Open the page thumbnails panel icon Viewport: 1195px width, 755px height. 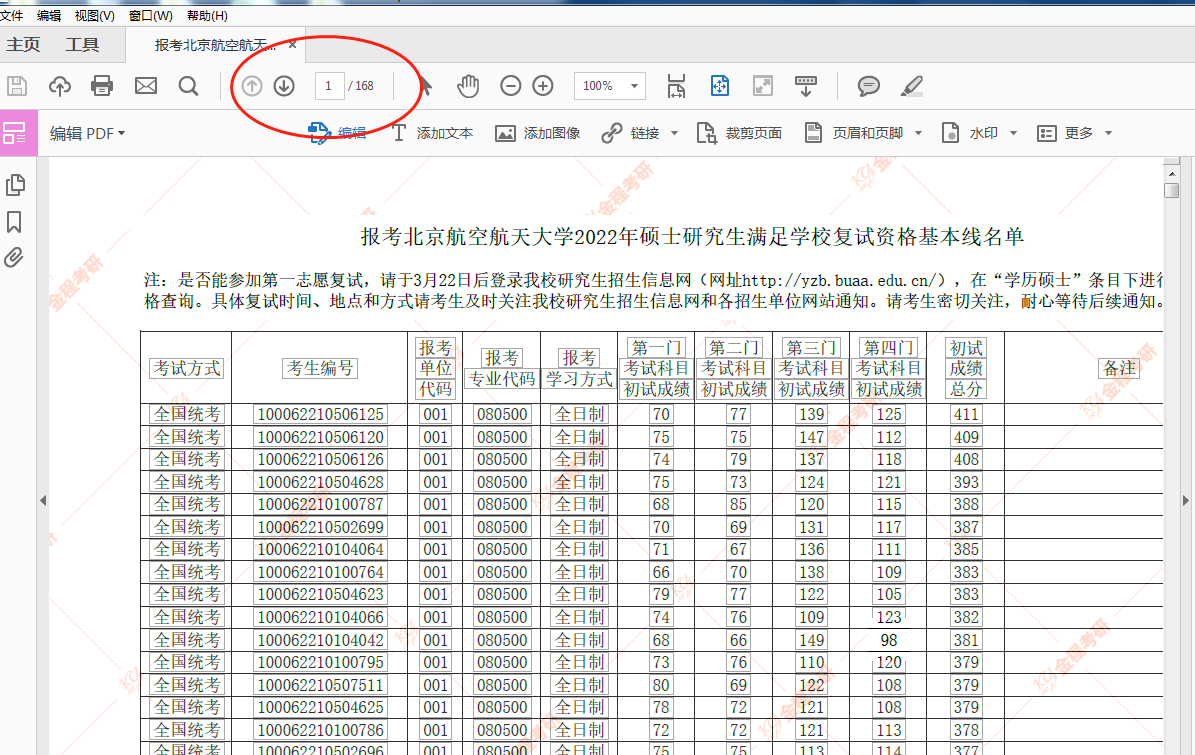15,185
